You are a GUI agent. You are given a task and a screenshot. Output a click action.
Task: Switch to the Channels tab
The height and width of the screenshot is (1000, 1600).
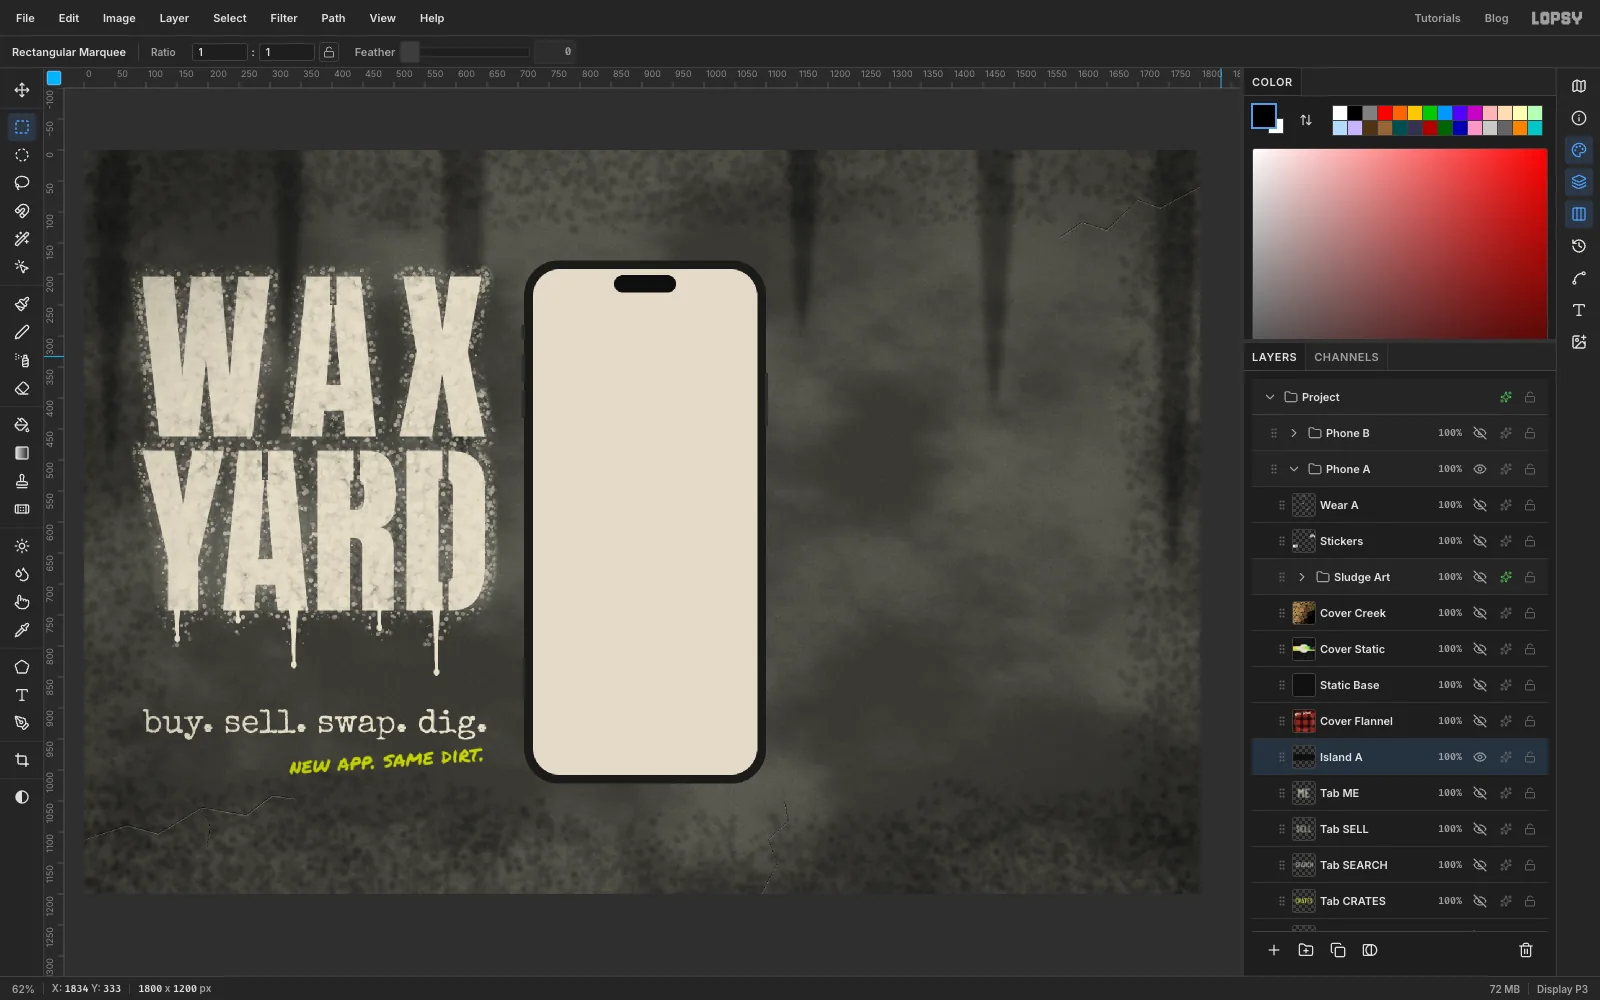coord(1346,357)
